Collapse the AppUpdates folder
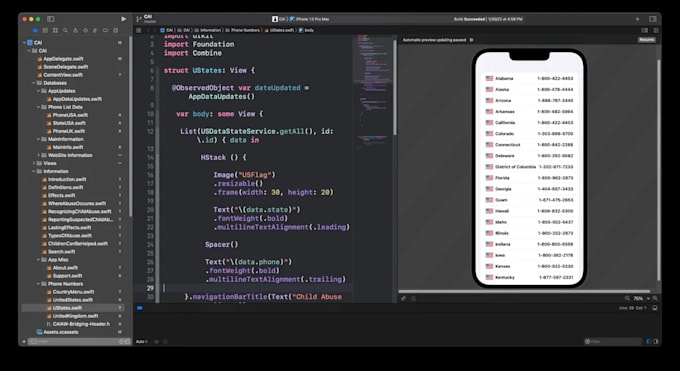This screenshot has height=371, width=680. [39, 91]
